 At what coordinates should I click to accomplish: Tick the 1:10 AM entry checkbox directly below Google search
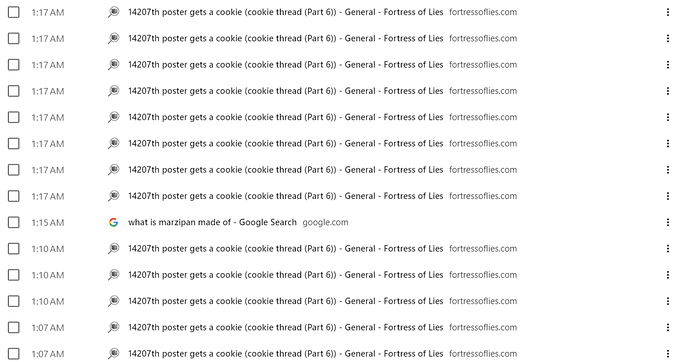coord(14,249)
